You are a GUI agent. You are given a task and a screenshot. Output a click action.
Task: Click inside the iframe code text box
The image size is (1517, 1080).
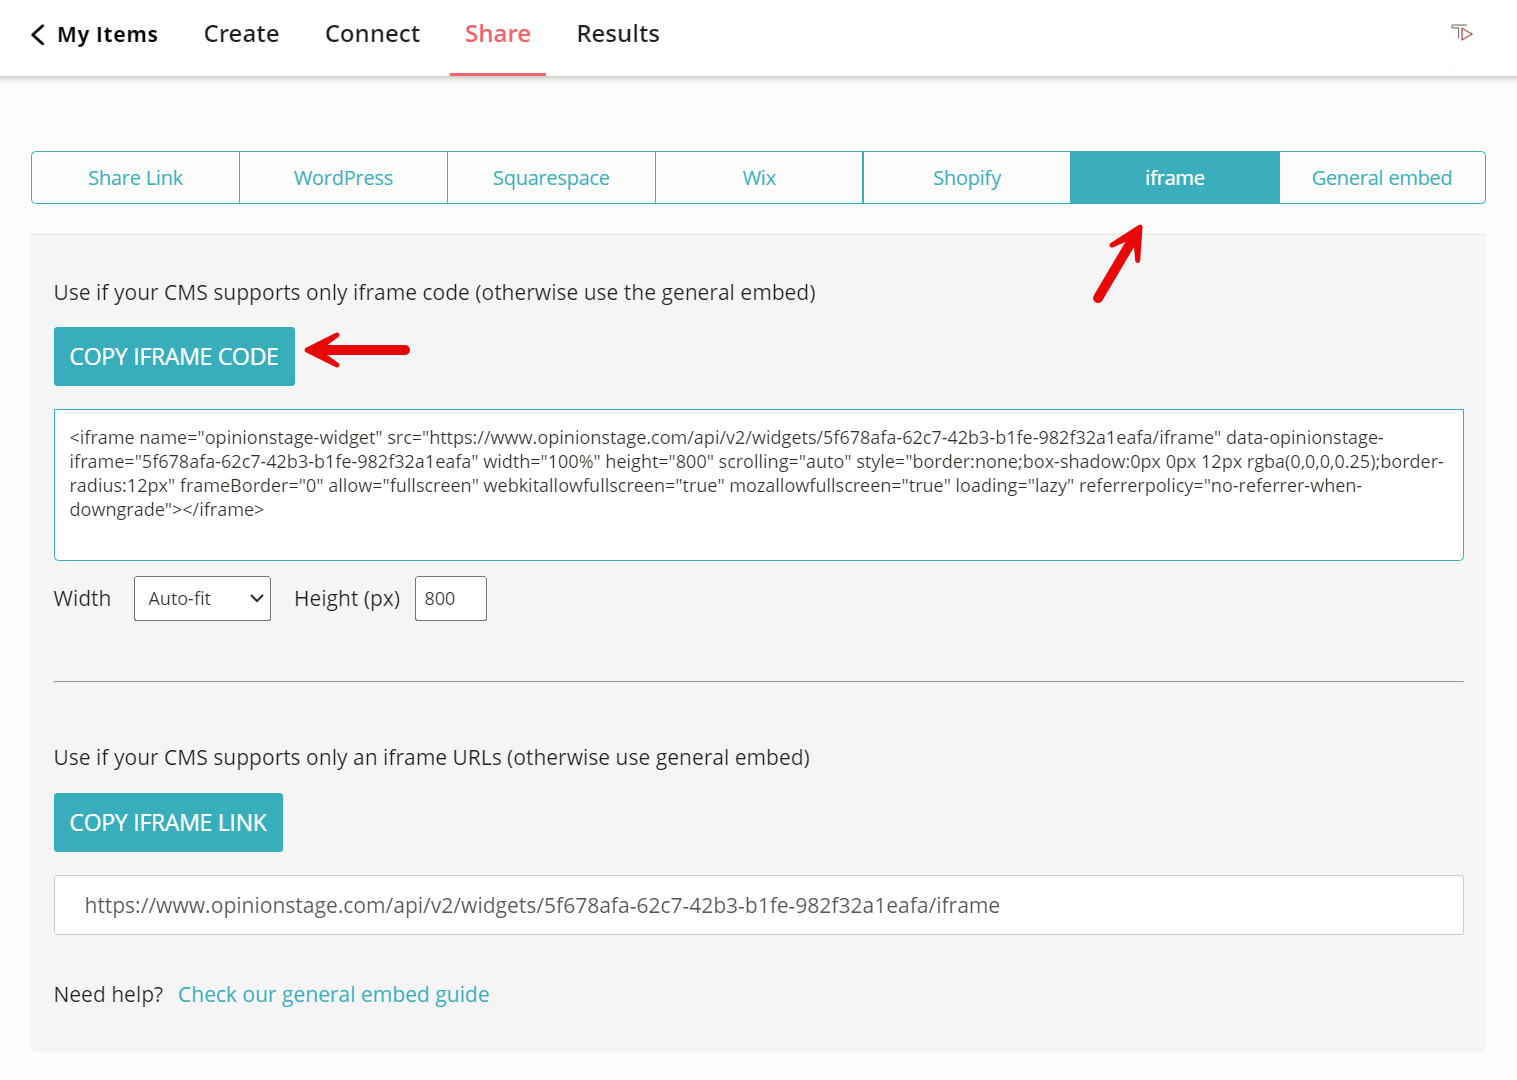tap(758, 485)
